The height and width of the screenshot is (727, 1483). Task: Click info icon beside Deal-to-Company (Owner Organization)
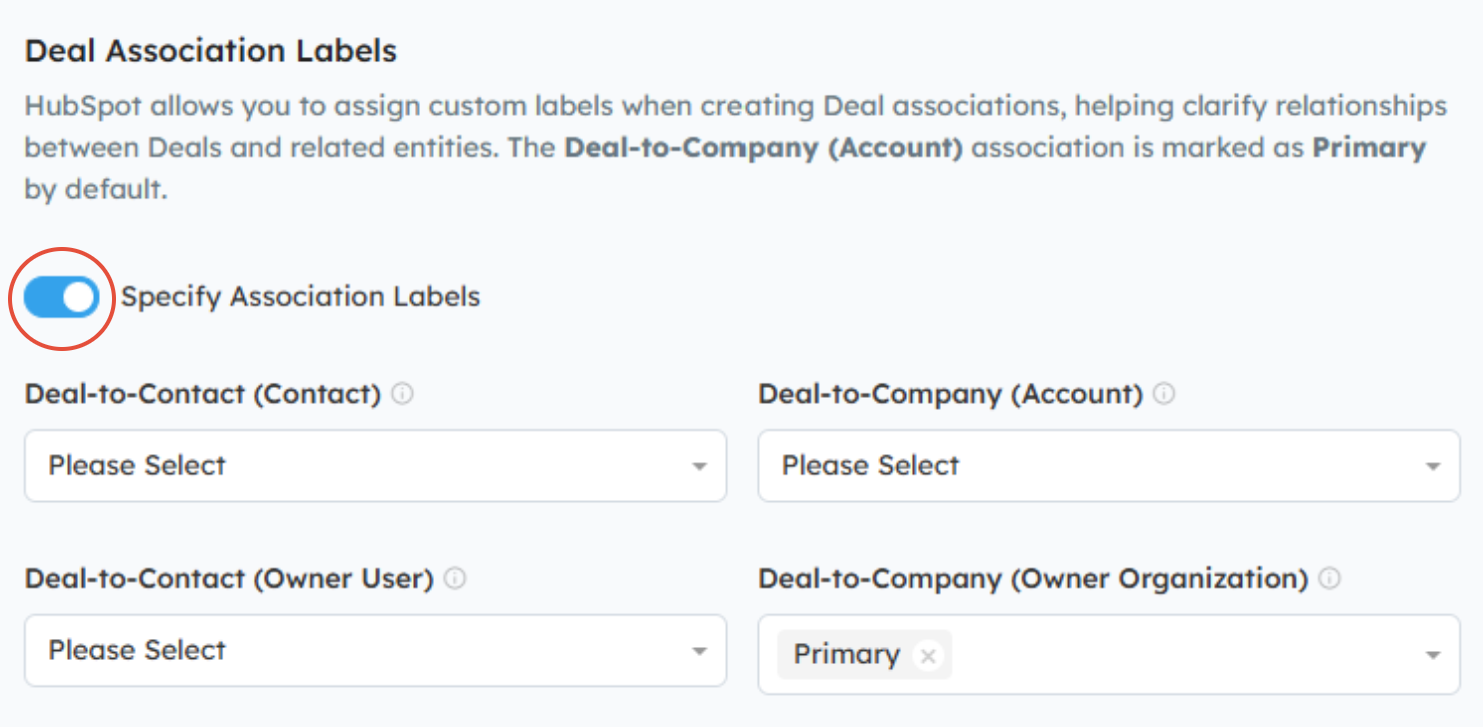[x=1330, y=579]
